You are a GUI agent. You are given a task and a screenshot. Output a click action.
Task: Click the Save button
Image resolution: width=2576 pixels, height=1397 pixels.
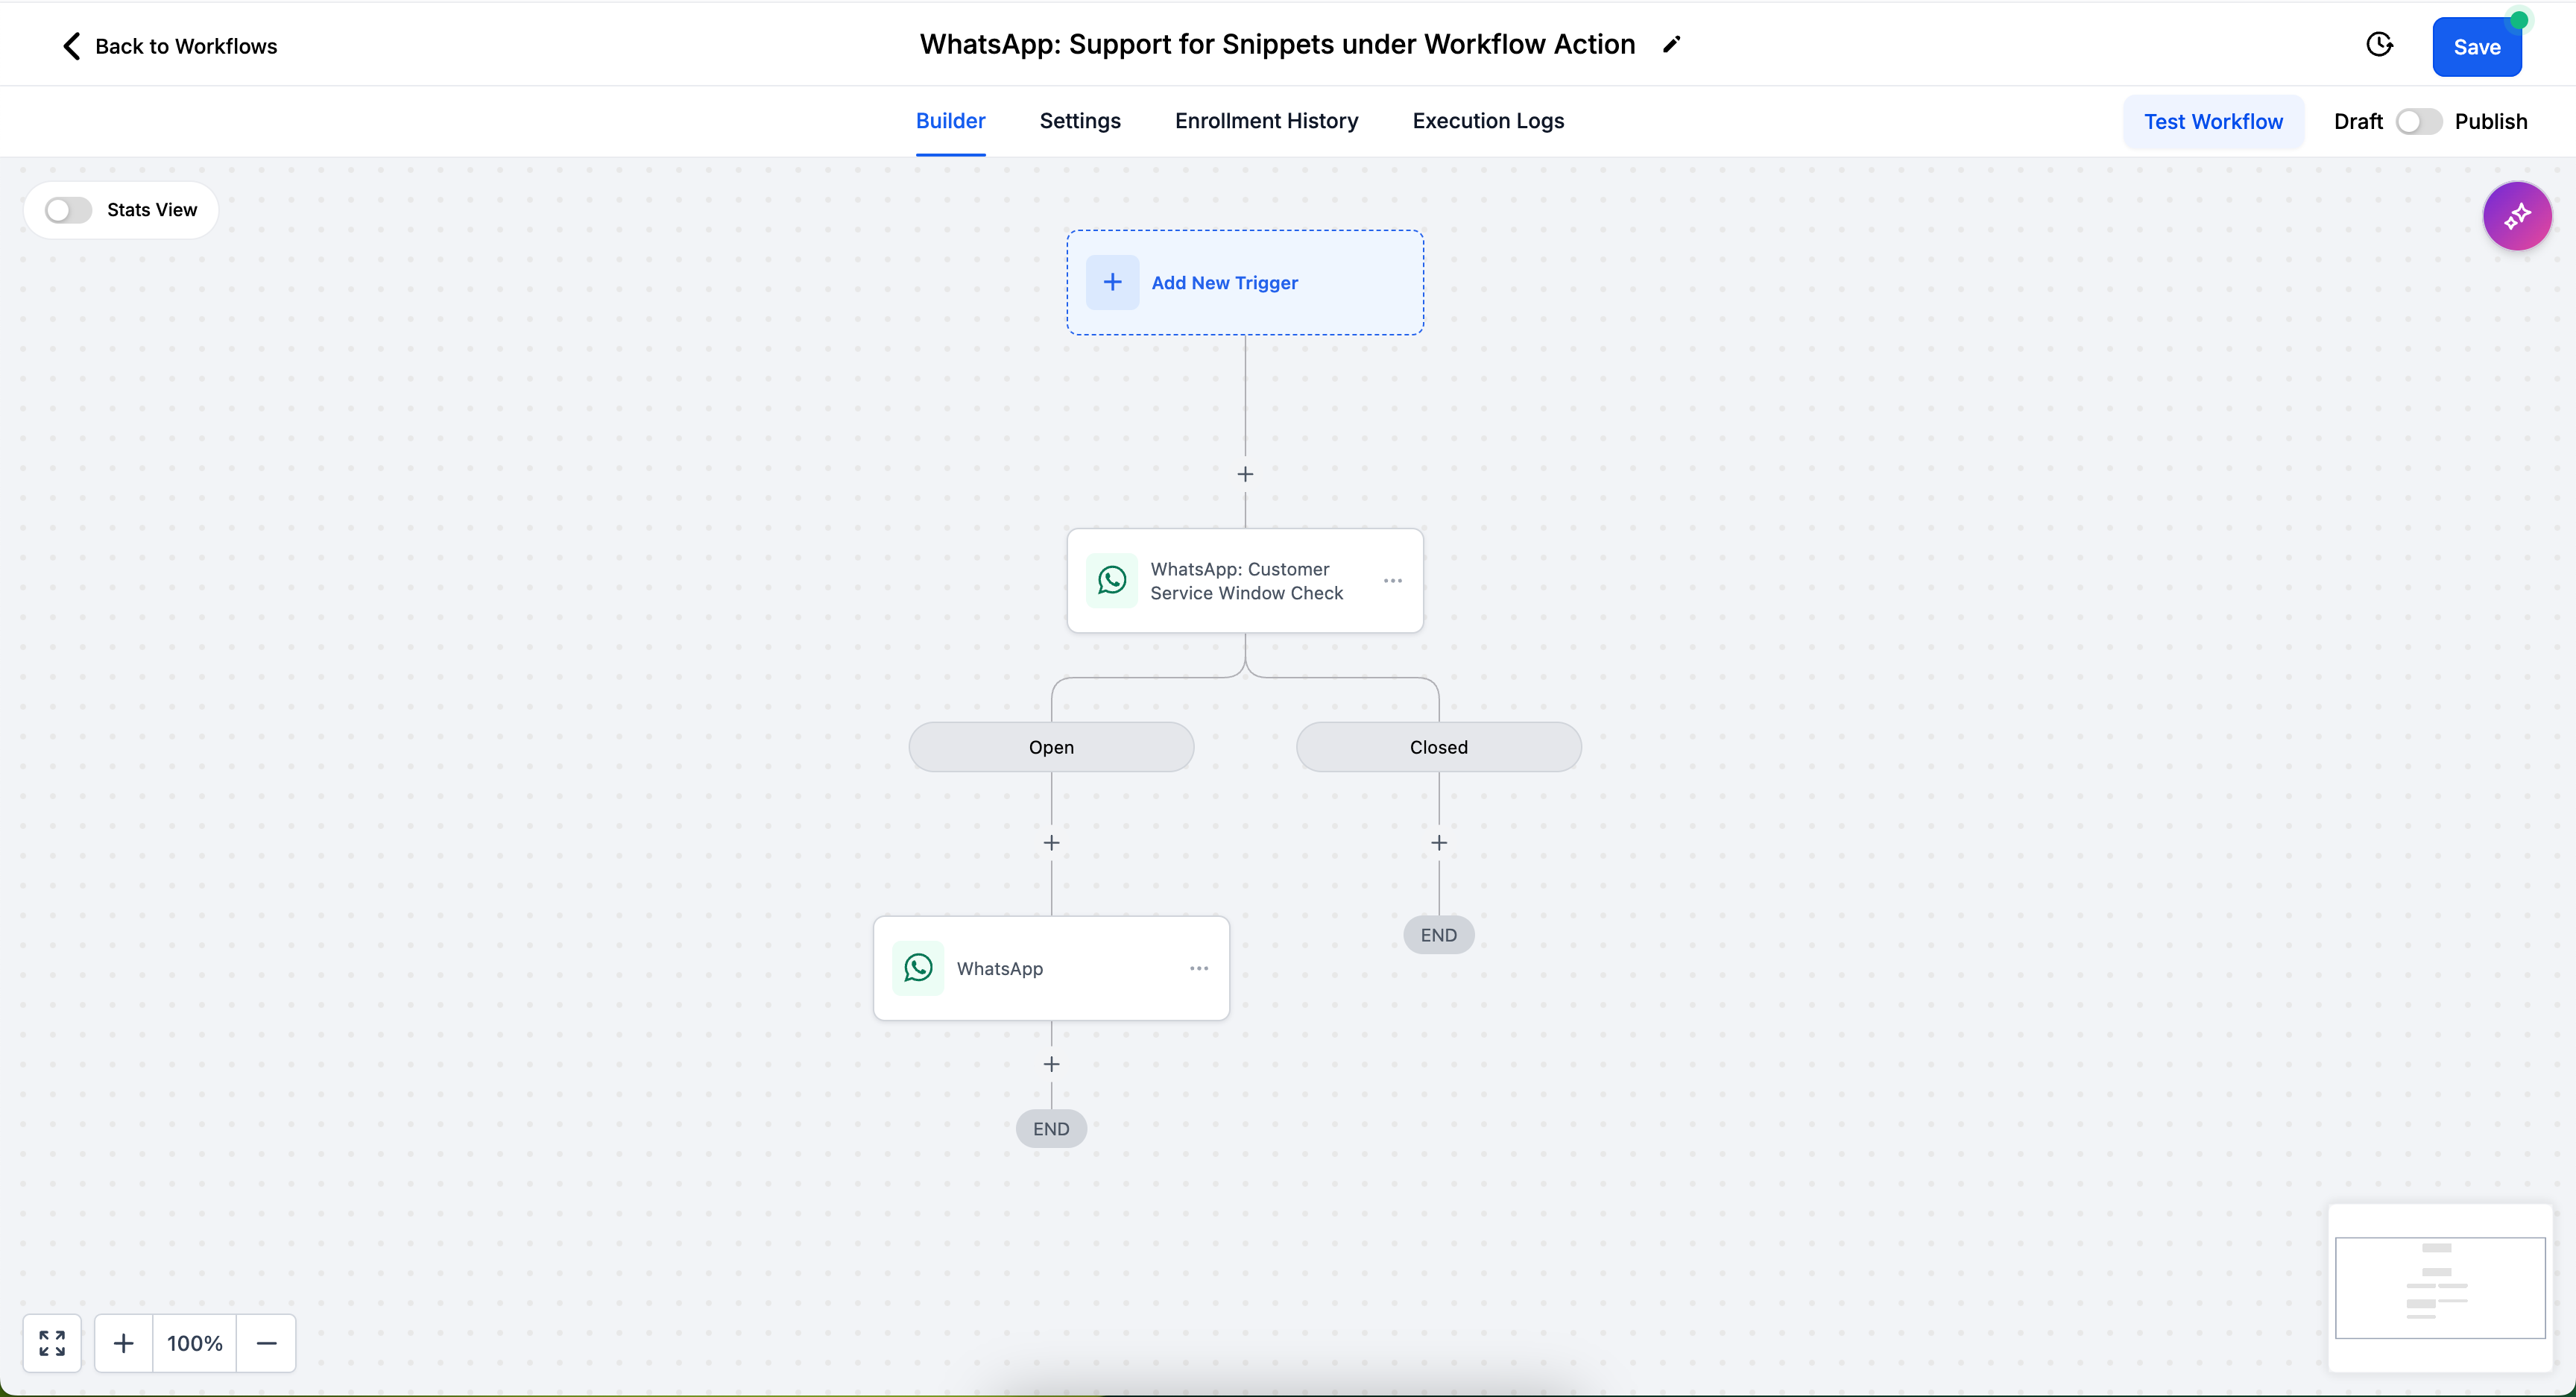click(x=2477, y=47)
